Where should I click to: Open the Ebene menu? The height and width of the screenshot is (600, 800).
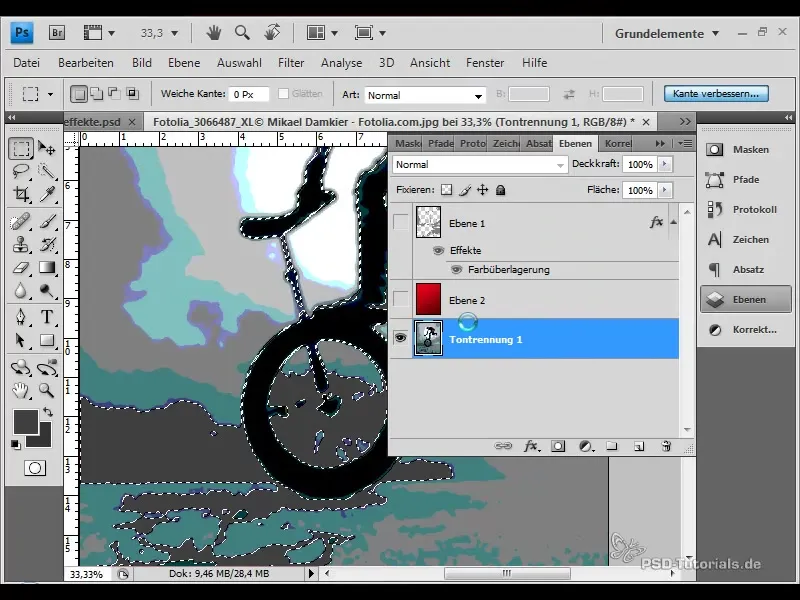click(184, 63)
